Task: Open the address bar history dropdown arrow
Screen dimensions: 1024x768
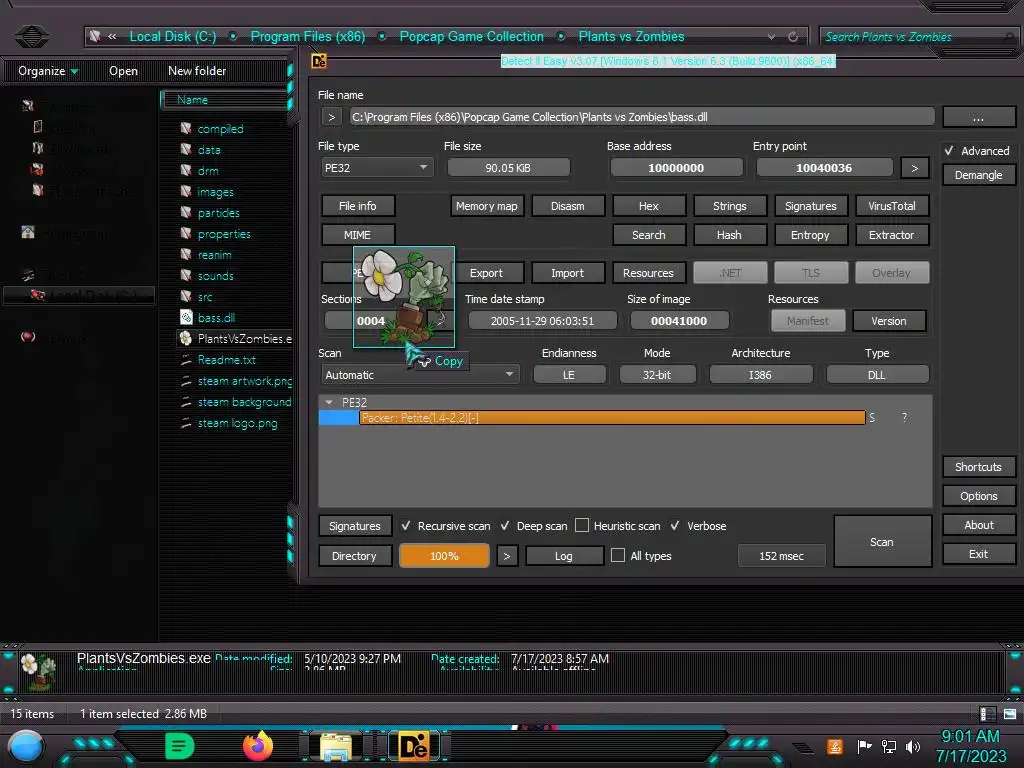Action: click(771, 37)
